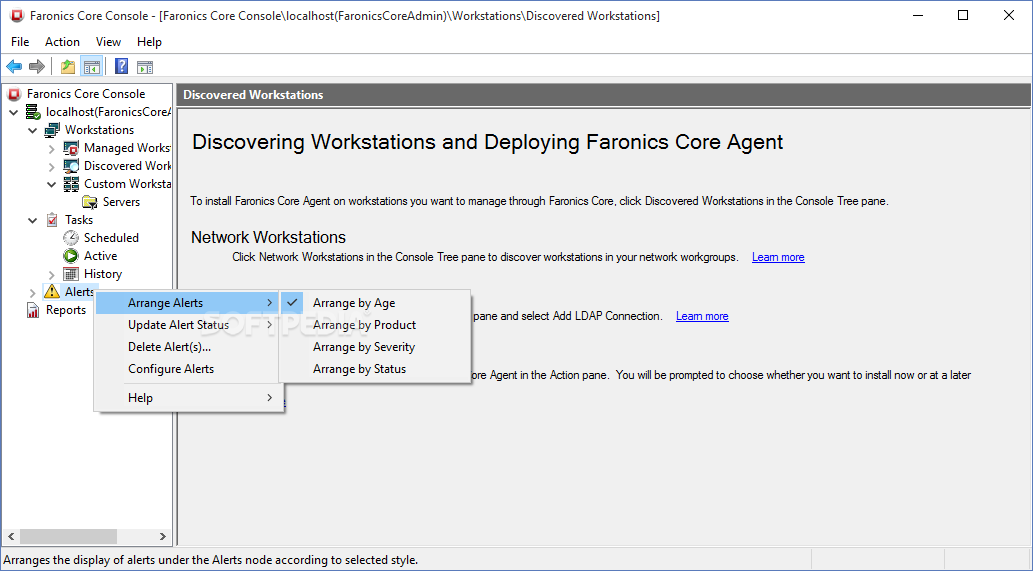Toggle the Show/Hide Console Tree icon

click(x=91, y=67)
